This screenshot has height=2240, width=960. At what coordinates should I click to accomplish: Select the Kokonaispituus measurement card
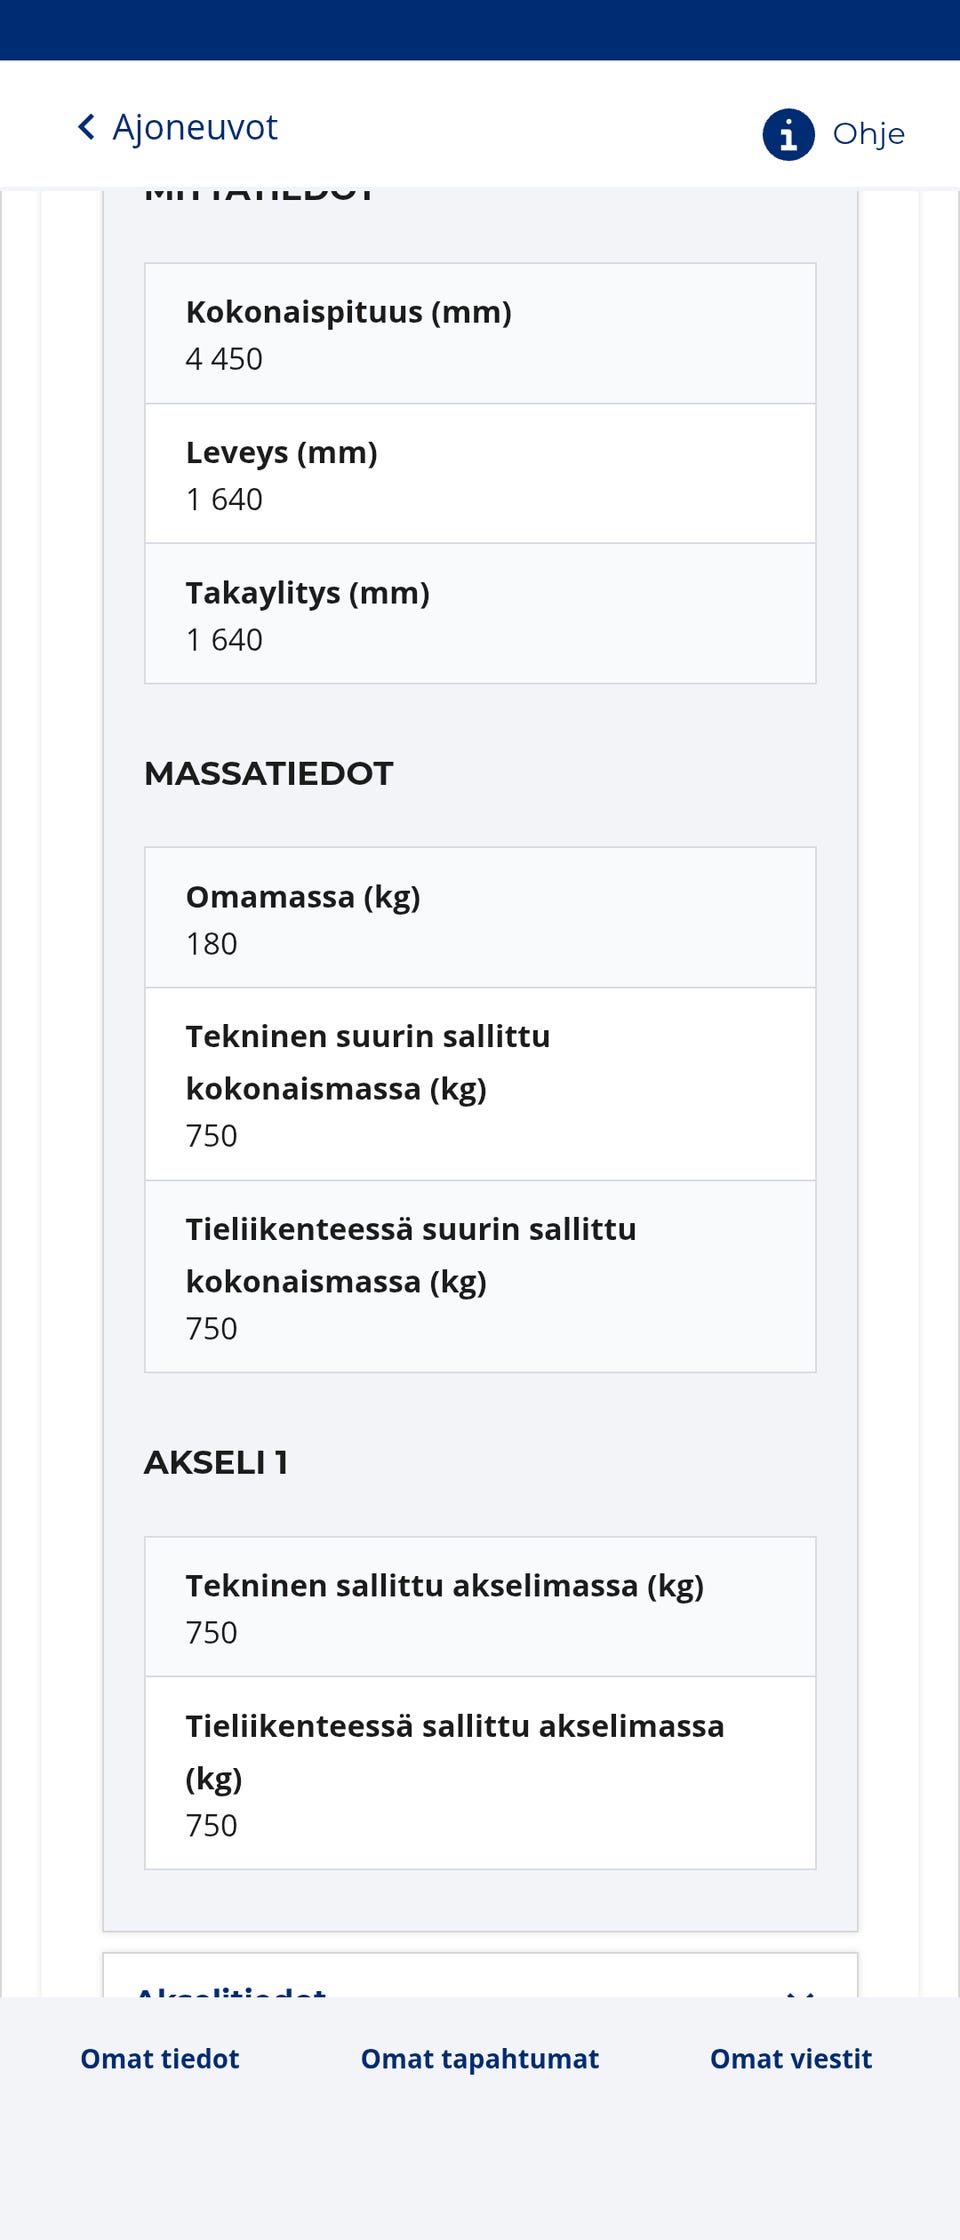480,333
